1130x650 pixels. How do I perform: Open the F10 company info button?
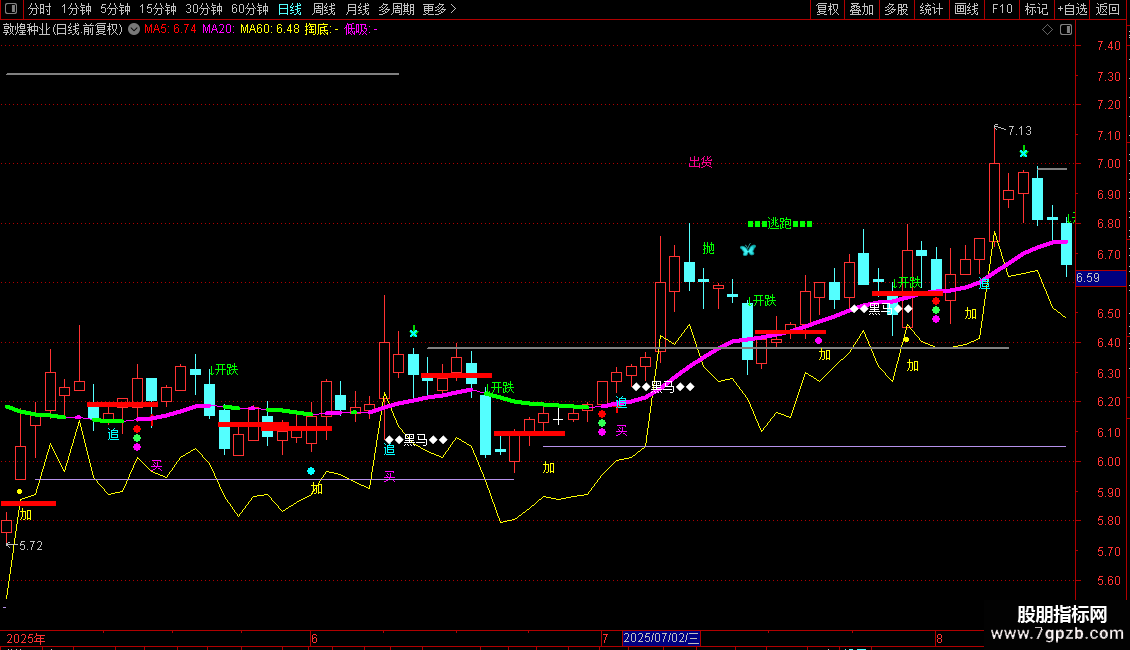tap(1002, 9)
